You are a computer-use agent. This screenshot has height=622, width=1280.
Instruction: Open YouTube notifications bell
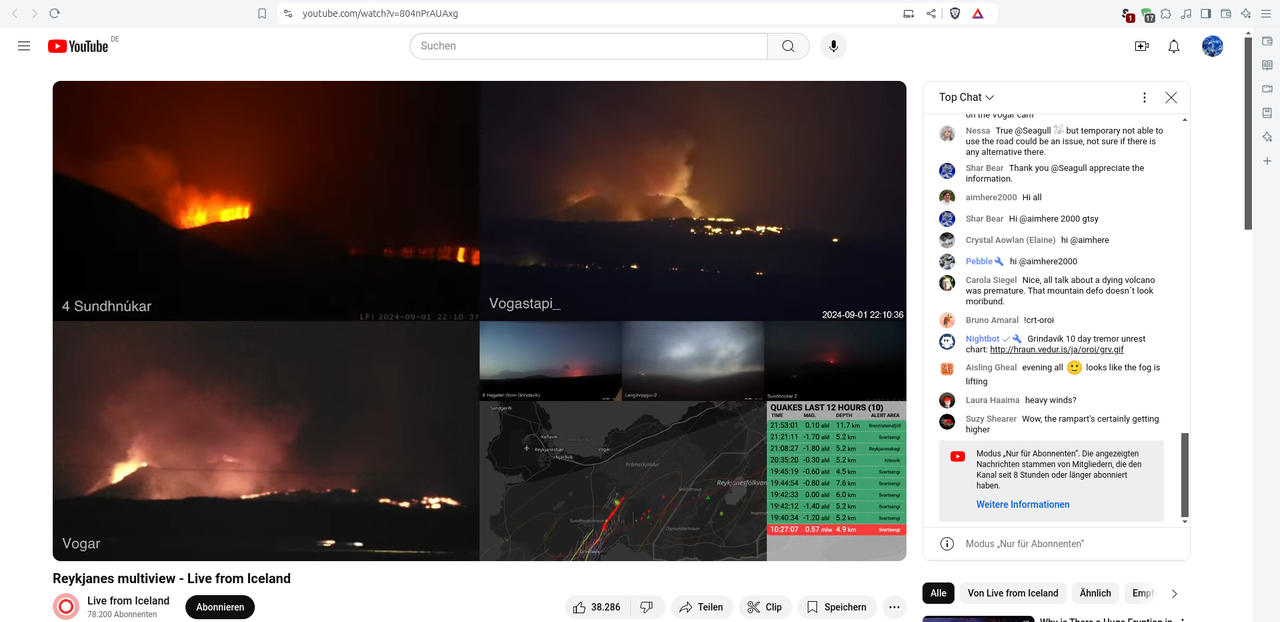pos(1174,46)
